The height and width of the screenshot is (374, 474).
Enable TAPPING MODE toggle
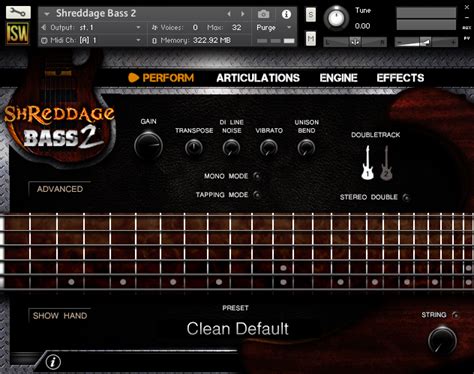pos(257,195)
